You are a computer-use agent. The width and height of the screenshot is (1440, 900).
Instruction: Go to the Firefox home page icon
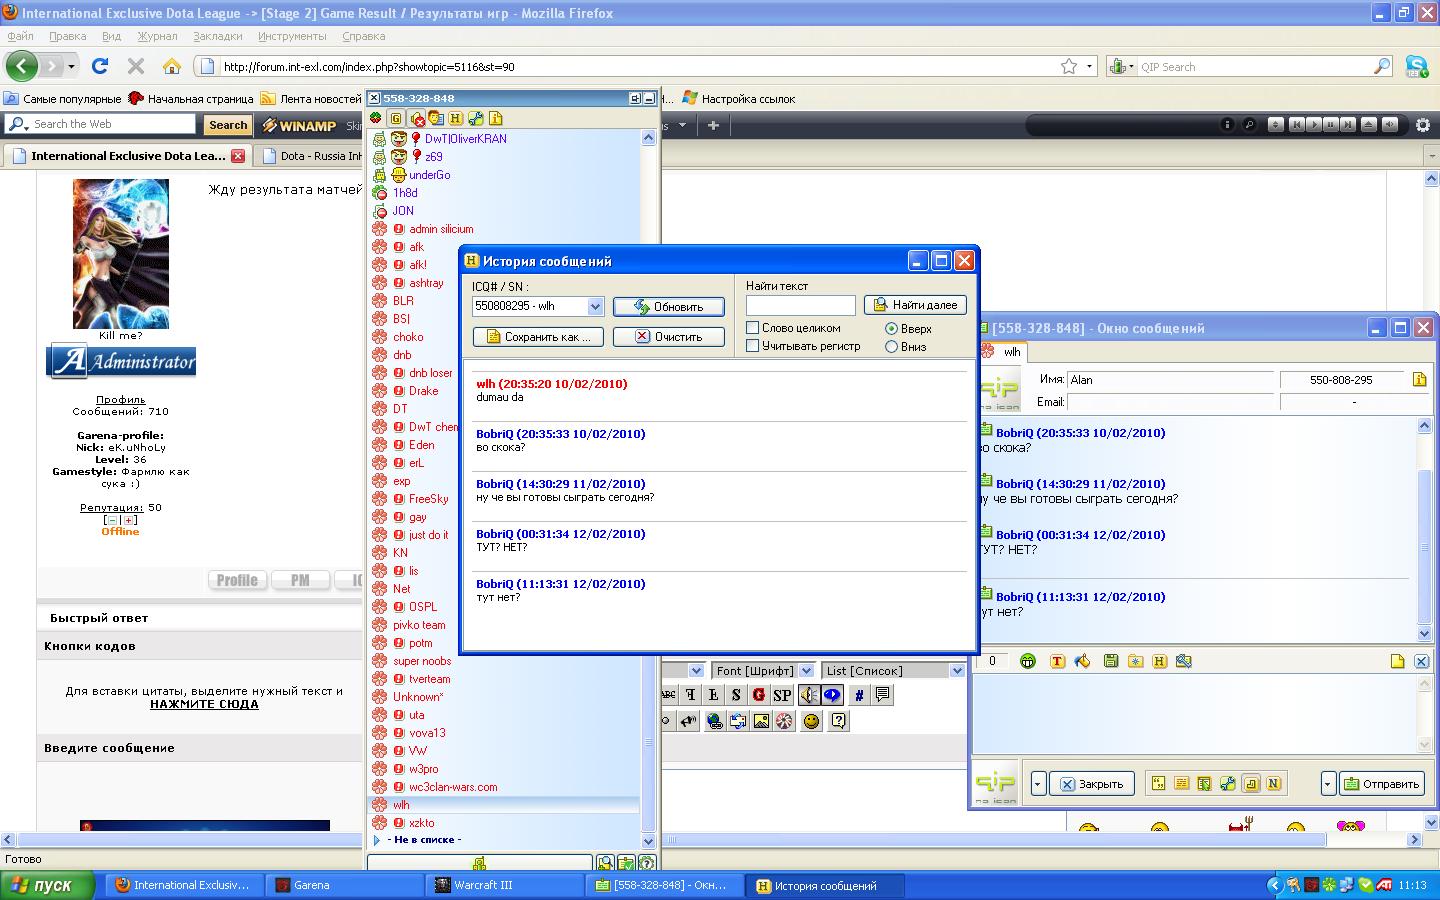click(172, 66)
